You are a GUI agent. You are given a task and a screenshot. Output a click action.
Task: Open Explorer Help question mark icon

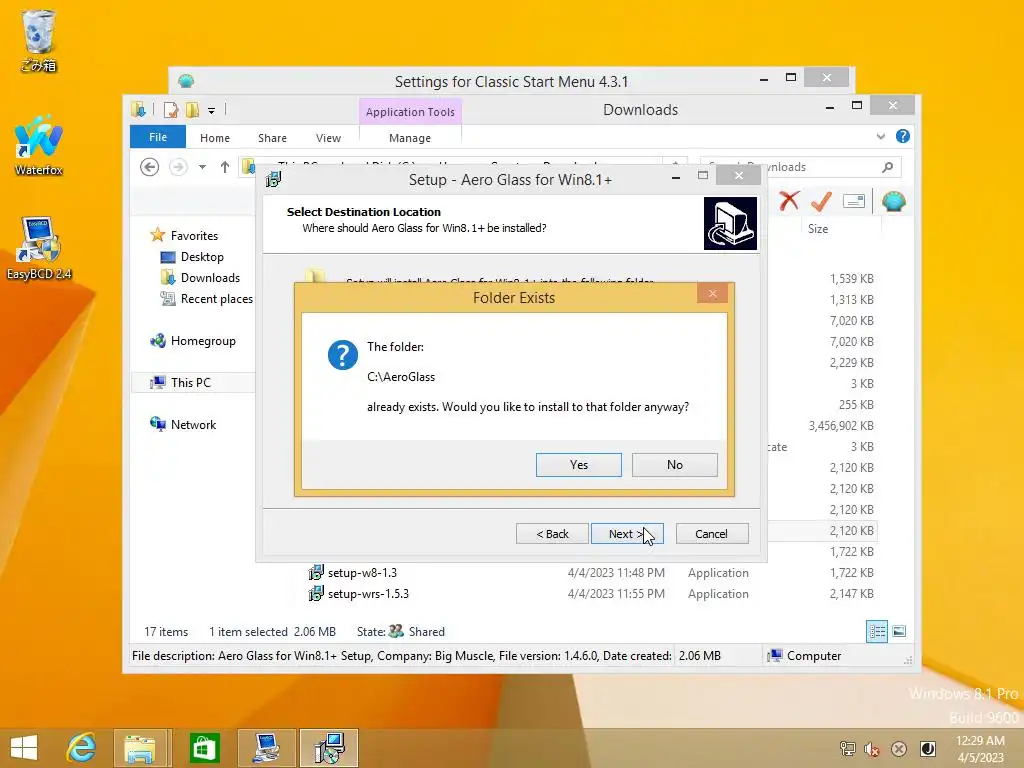pos(903,136)
